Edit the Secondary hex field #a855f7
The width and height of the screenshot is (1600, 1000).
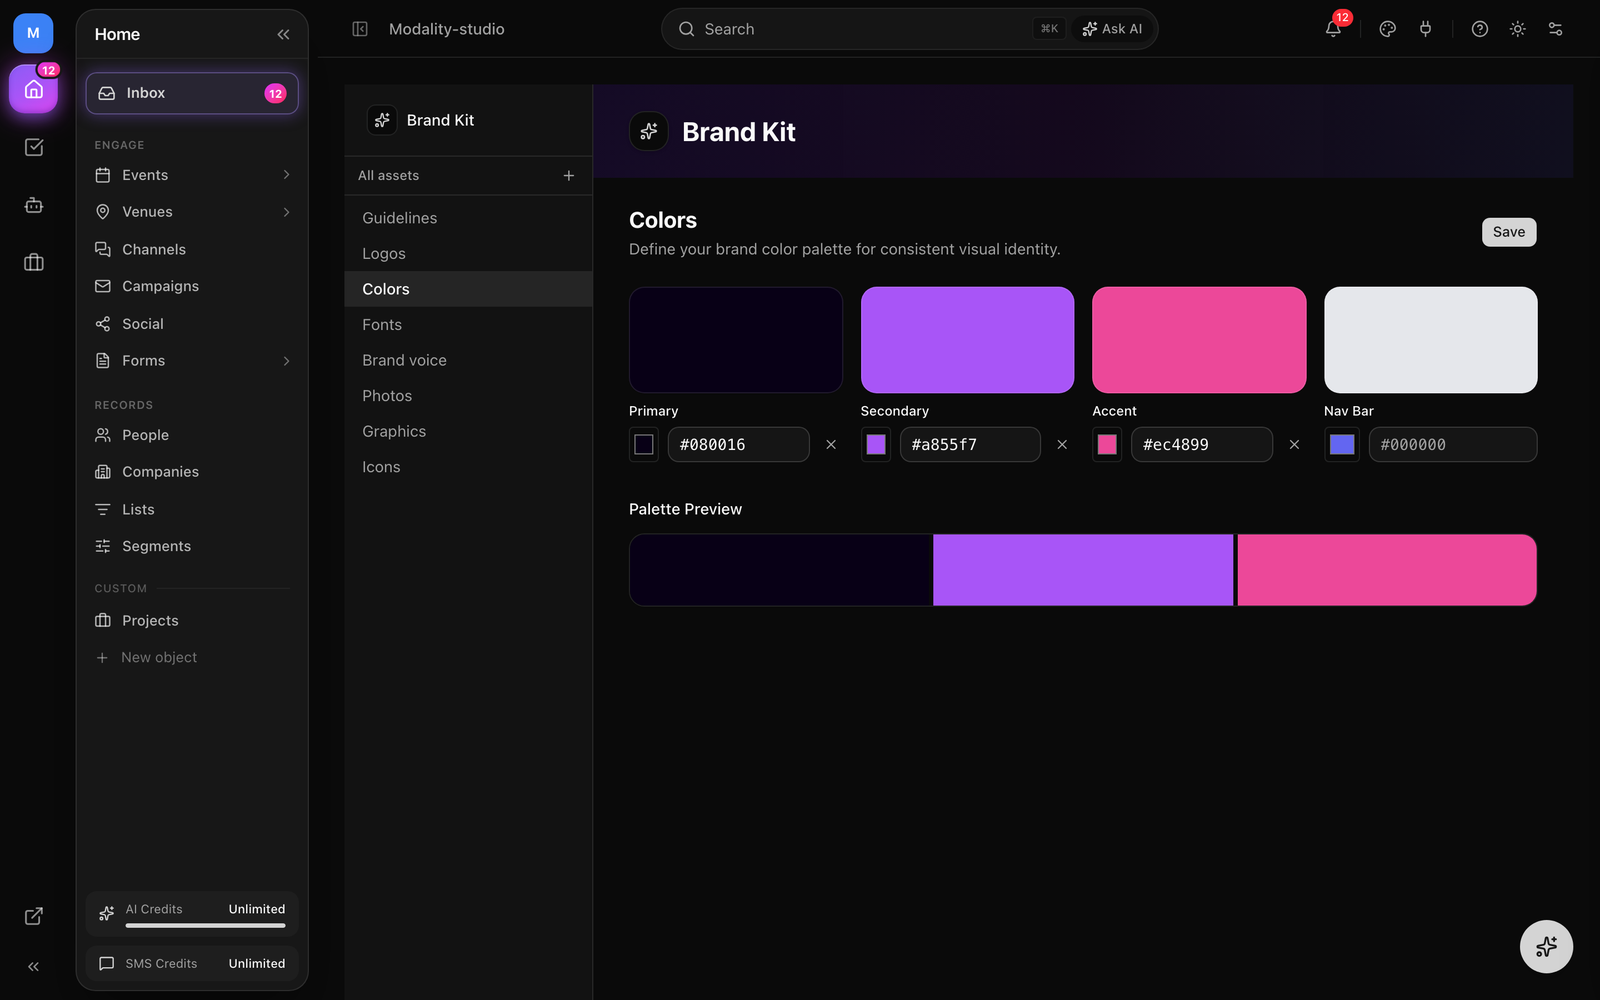click(970, 445)
